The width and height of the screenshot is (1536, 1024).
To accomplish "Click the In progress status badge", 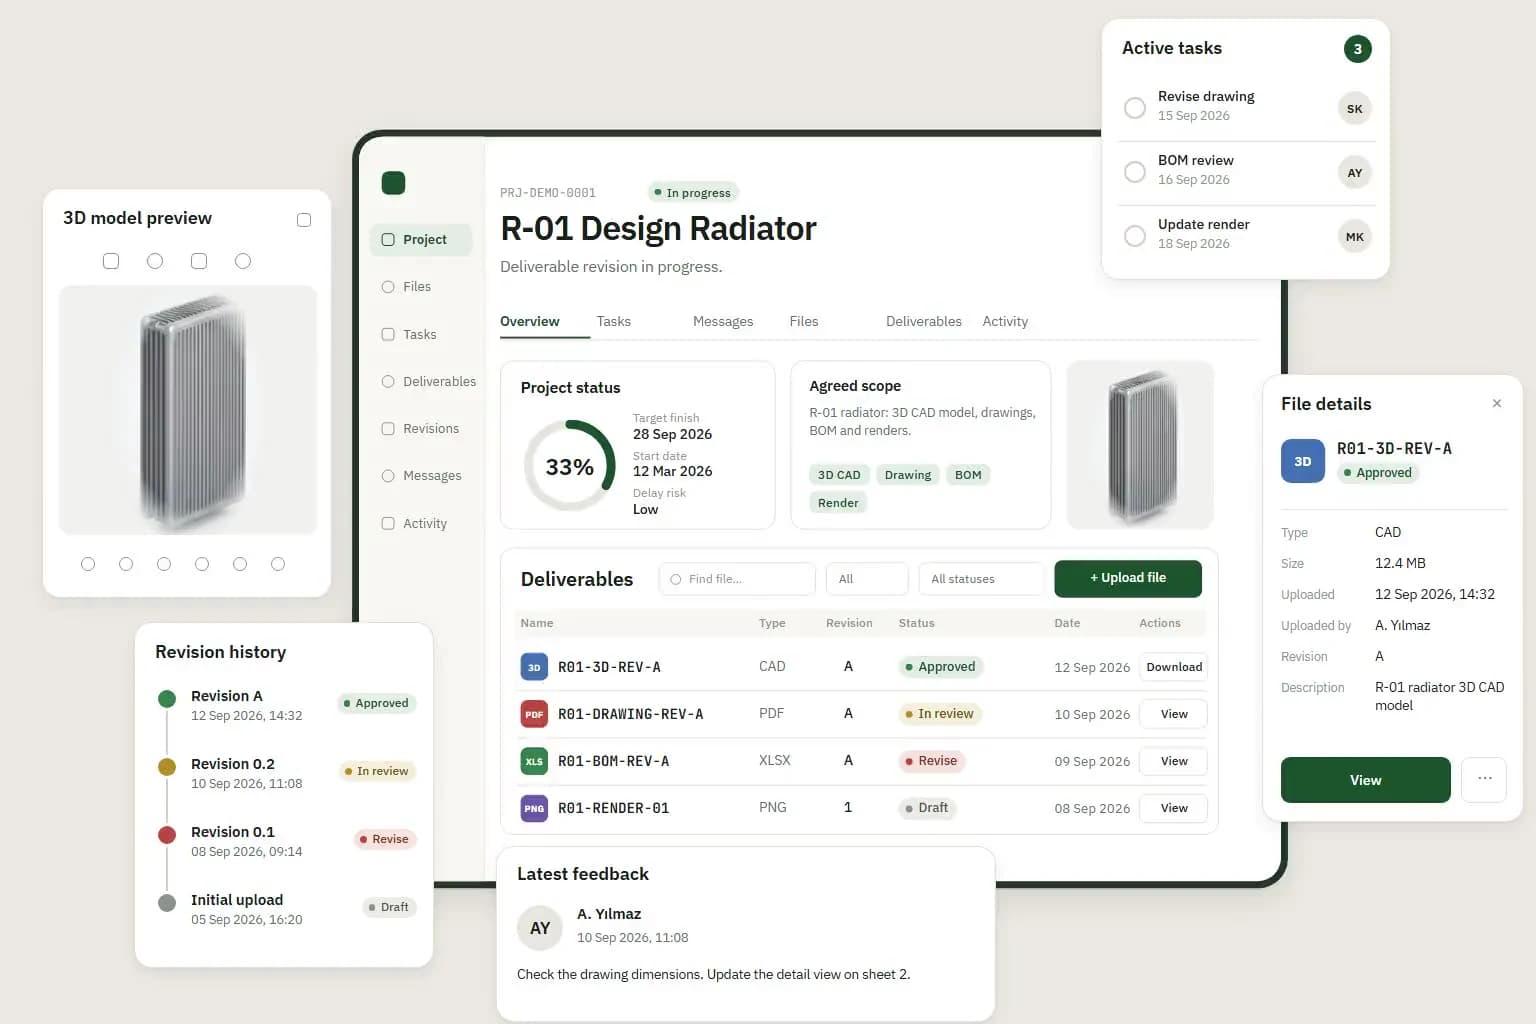I will (693, 193).
